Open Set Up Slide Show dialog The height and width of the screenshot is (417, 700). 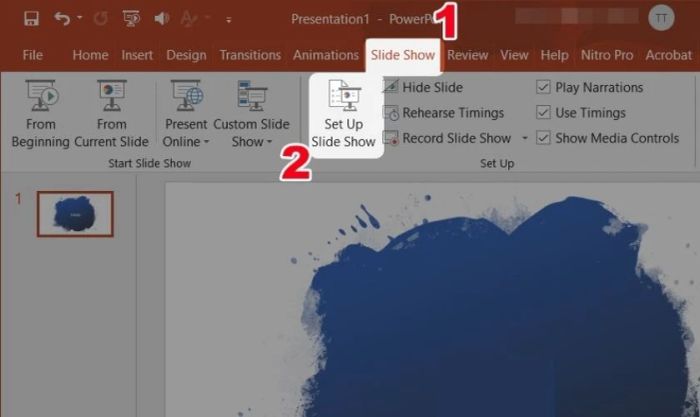pos(343,114)
